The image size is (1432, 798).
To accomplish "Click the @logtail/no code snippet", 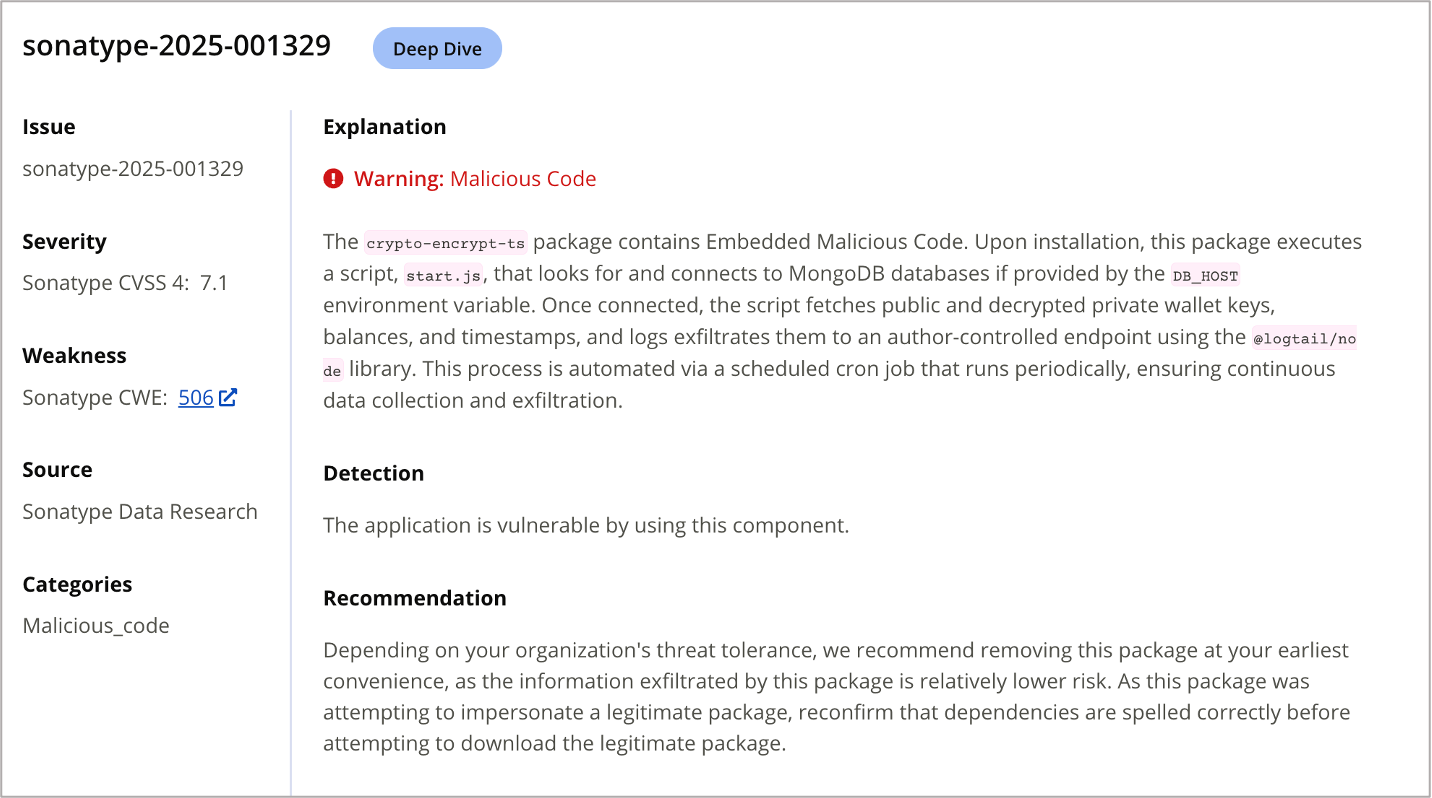I will tap(1304, 339).
